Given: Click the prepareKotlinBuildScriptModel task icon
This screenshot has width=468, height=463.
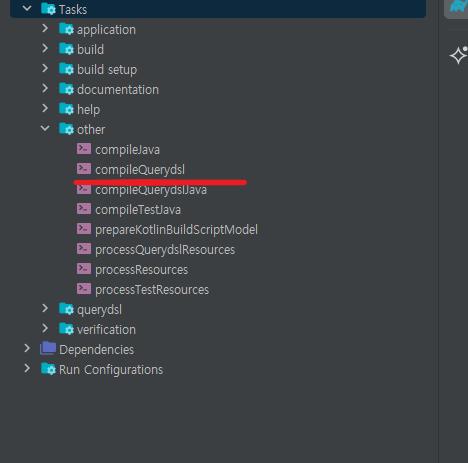Looking at the screenshot, I should pyautogui.click(x=84, y=229).
